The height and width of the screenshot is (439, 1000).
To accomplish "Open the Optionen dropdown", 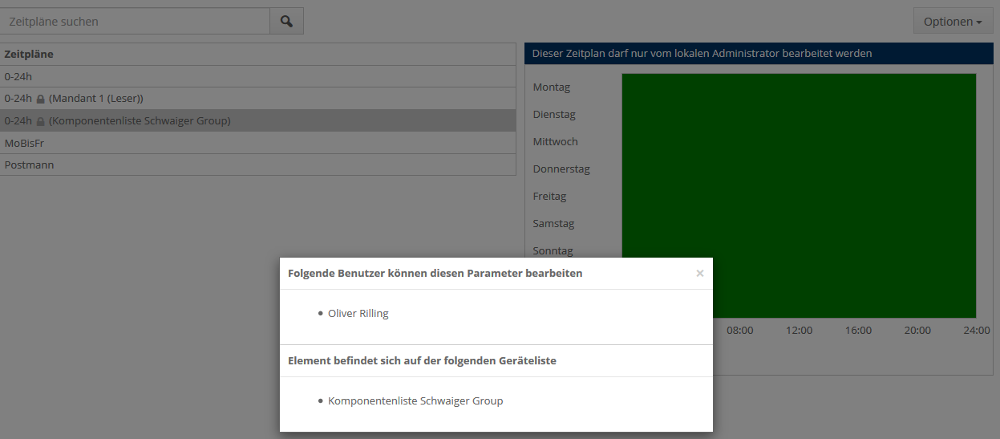I will pyautogui.click(x=952, y=21).
